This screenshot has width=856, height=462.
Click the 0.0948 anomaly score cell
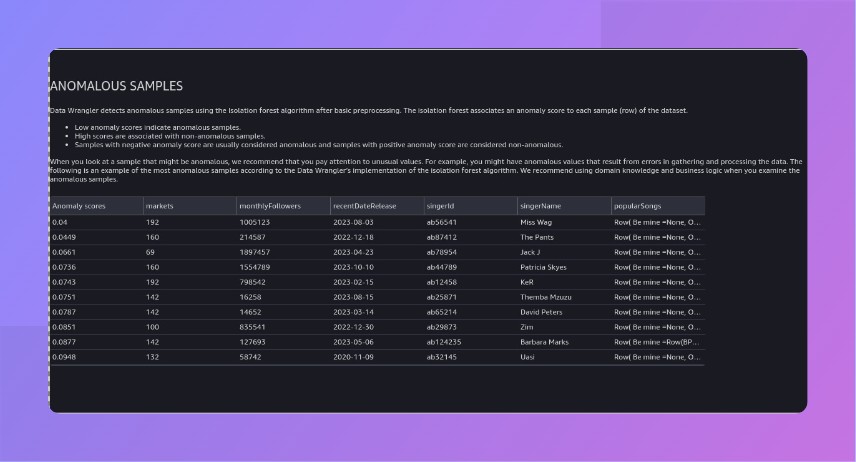[66, 357]
